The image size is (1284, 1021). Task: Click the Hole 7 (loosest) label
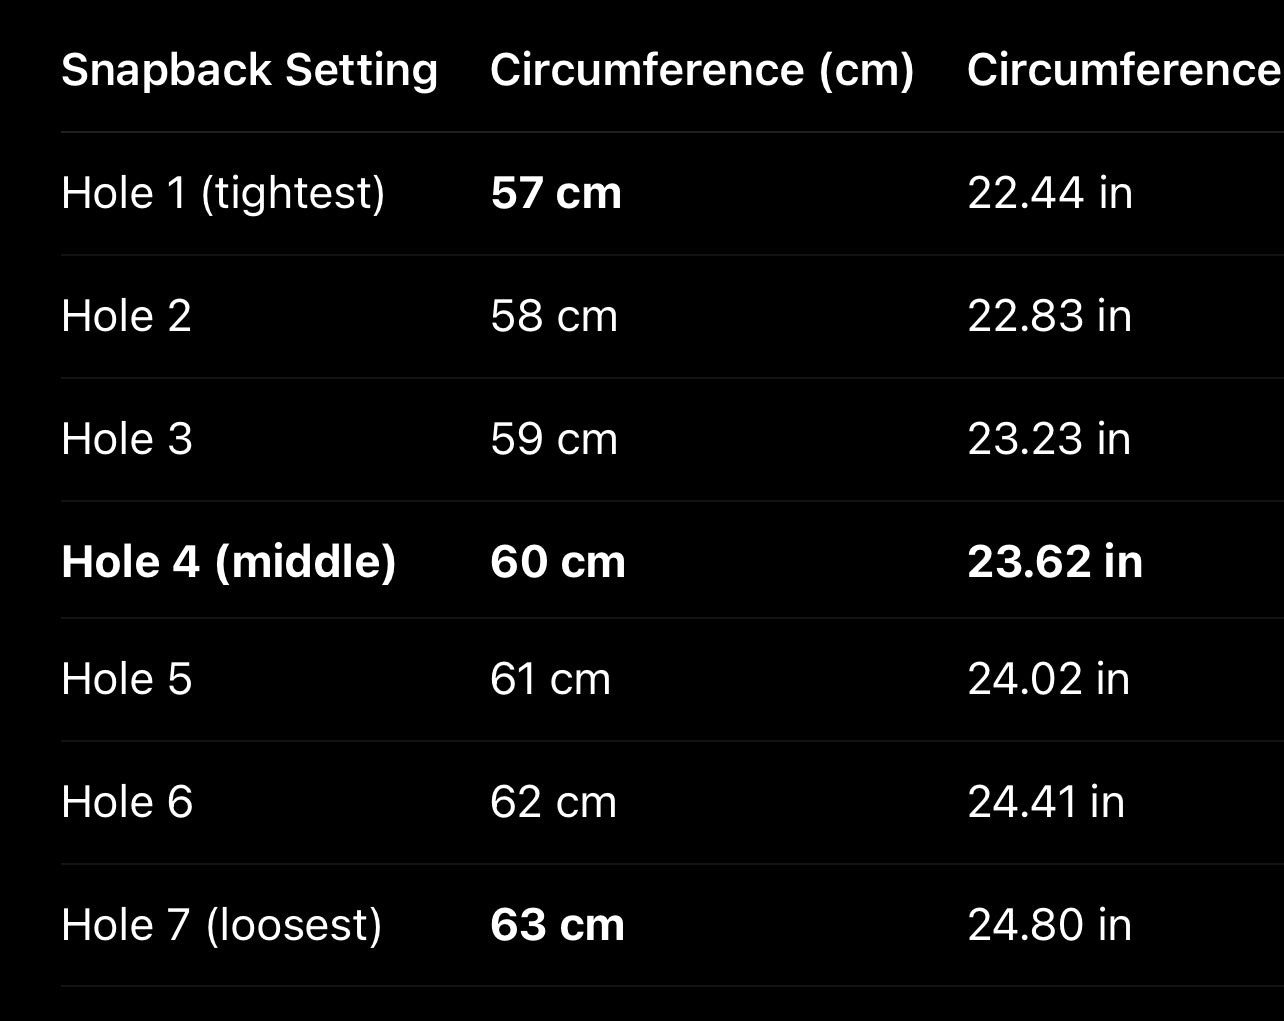[221, 925]
